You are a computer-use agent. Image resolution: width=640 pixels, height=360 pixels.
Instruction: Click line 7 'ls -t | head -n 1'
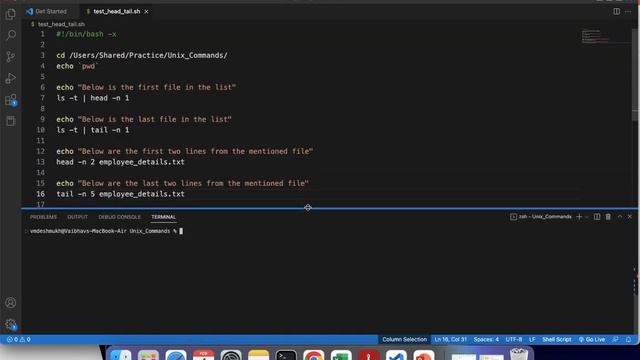(x=93, y=98)
